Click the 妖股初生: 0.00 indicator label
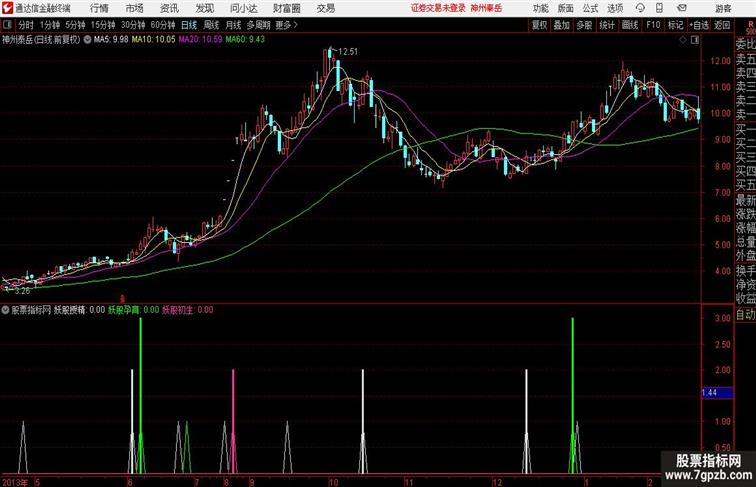Viewport: 756px width, 487px height. [x=188, y=310]
